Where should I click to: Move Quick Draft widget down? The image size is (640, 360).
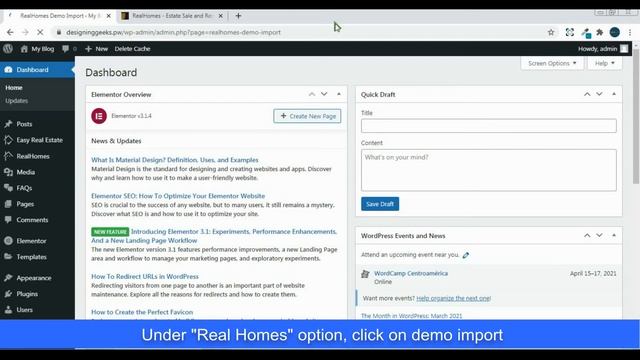coord(599,94)
